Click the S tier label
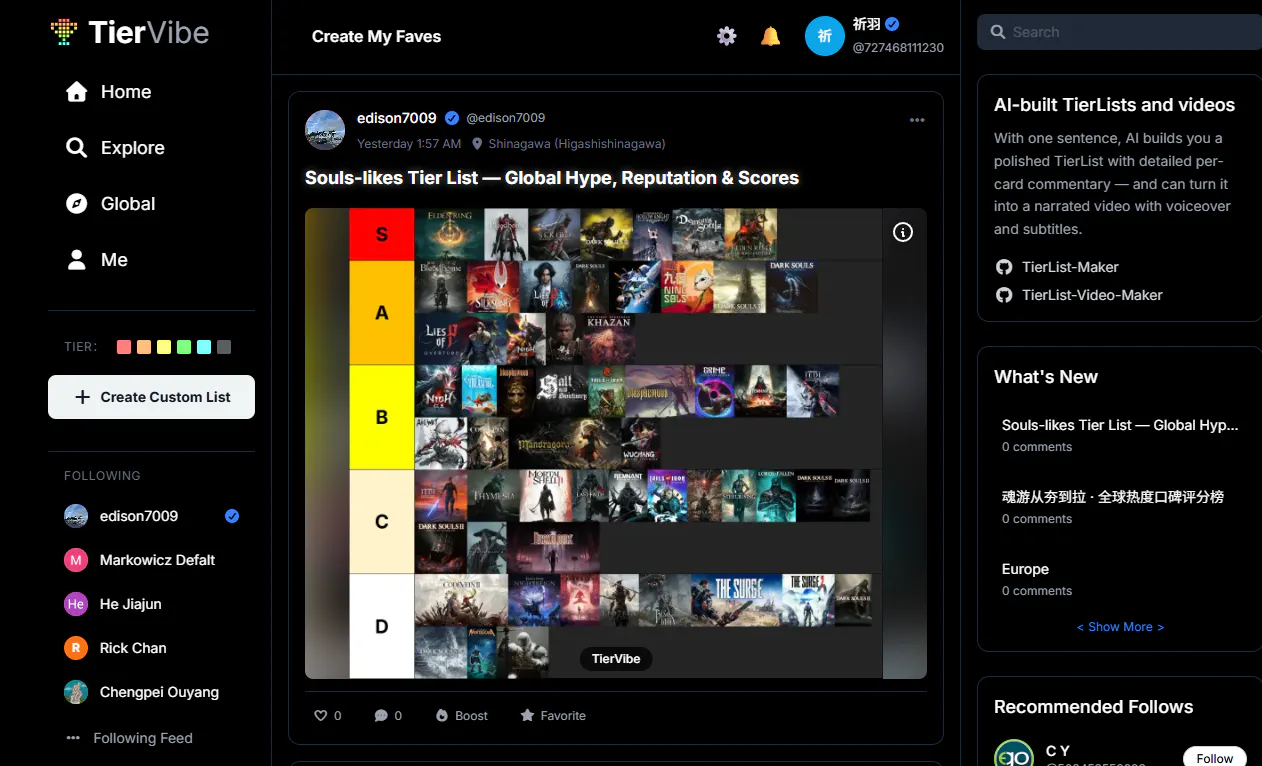 (382, 235)
